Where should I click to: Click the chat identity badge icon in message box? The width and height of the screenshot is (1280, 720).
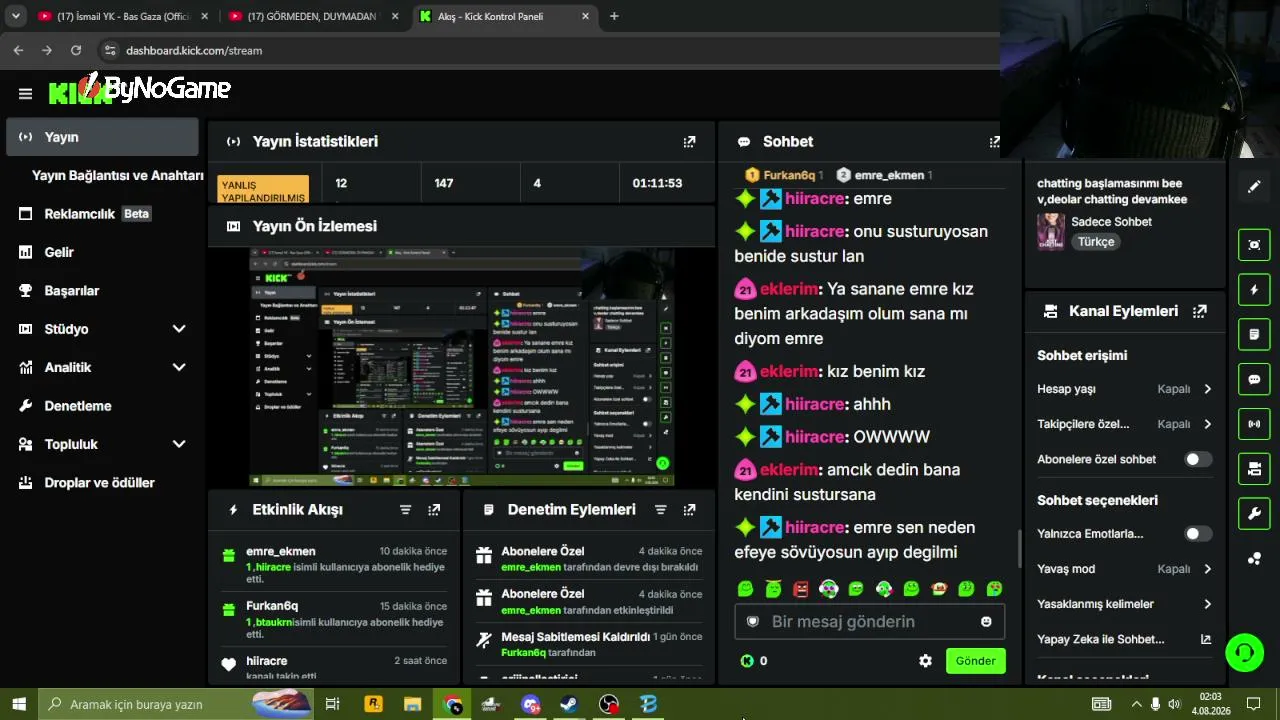pos(753,622)
